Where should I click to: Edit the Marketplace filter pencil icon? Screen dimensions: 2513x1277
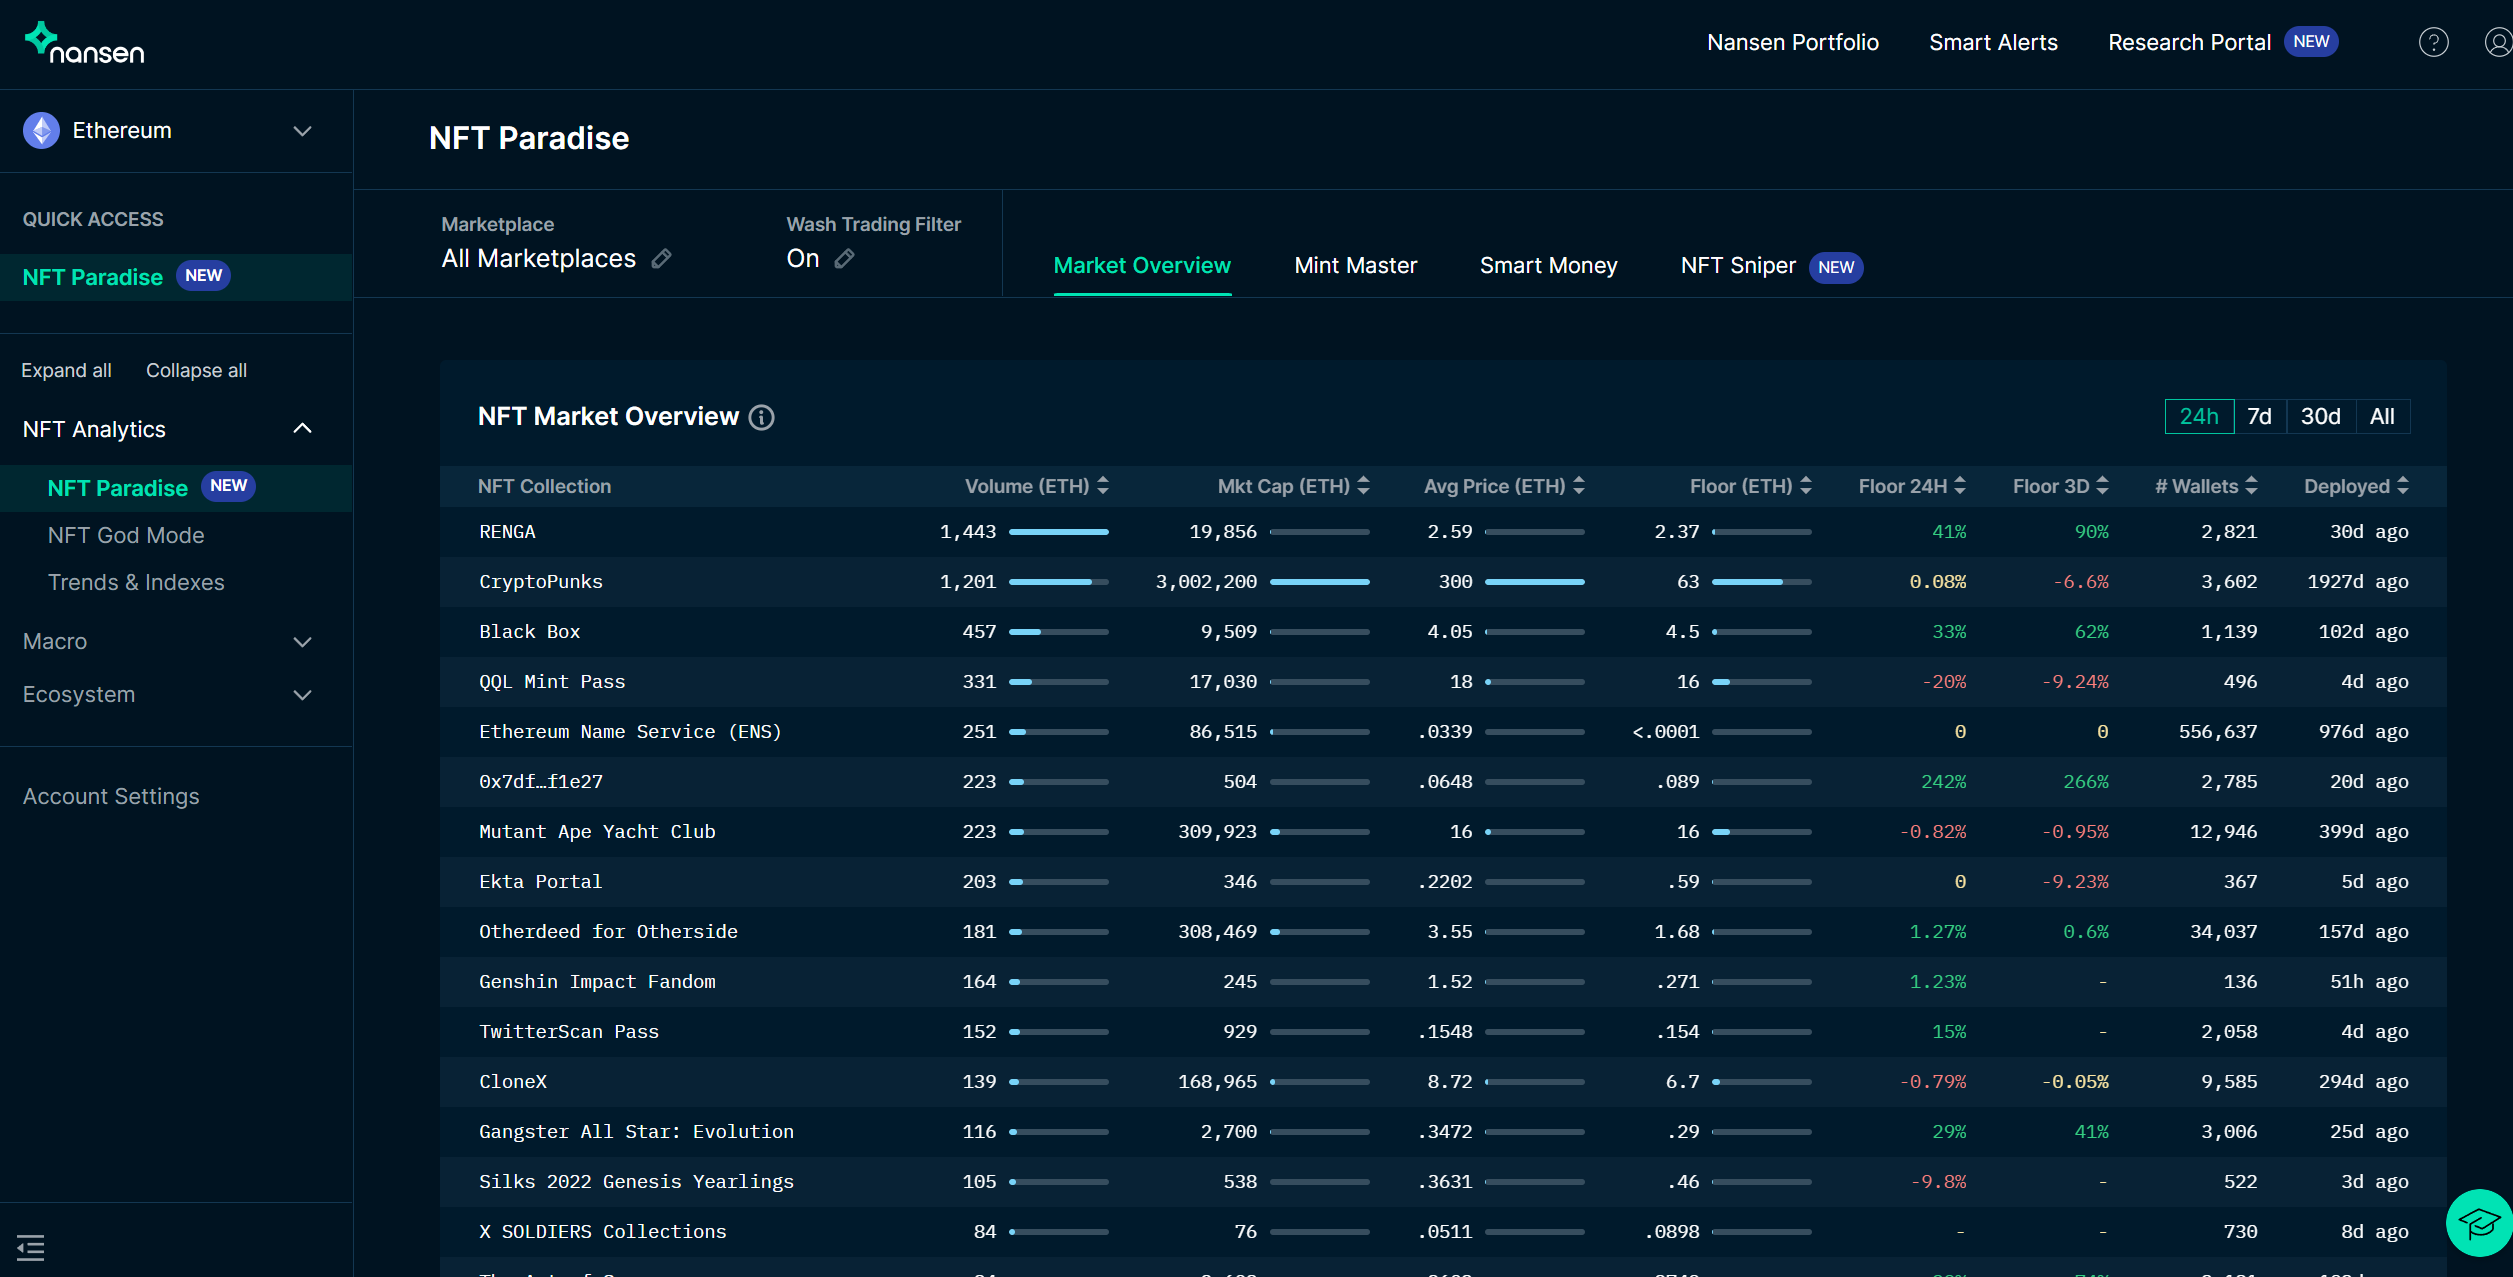661,259
